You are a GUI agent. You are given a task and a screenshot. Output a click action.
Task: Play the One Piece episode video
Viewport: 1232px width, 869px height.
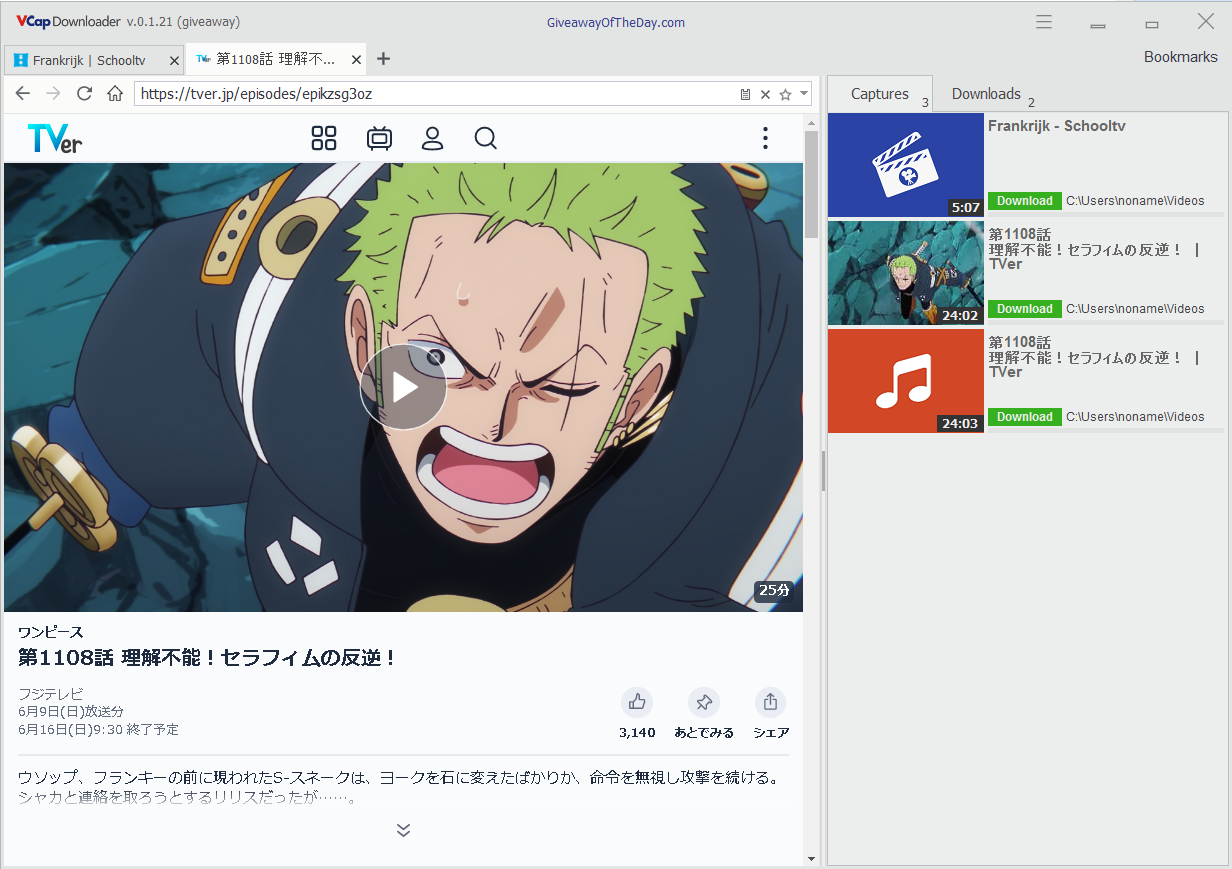pos(403,387)
